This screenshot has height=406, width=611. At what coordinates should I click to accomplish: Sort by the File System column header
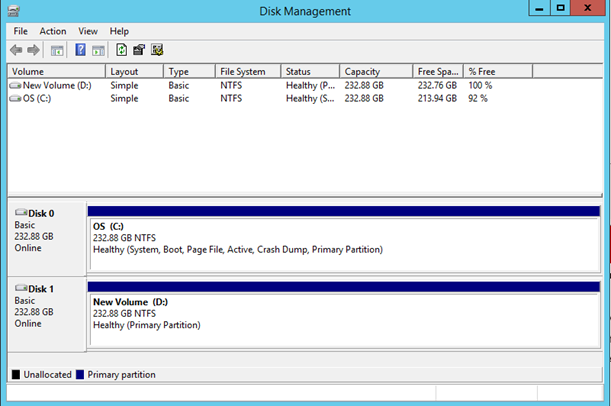point(248,72)
